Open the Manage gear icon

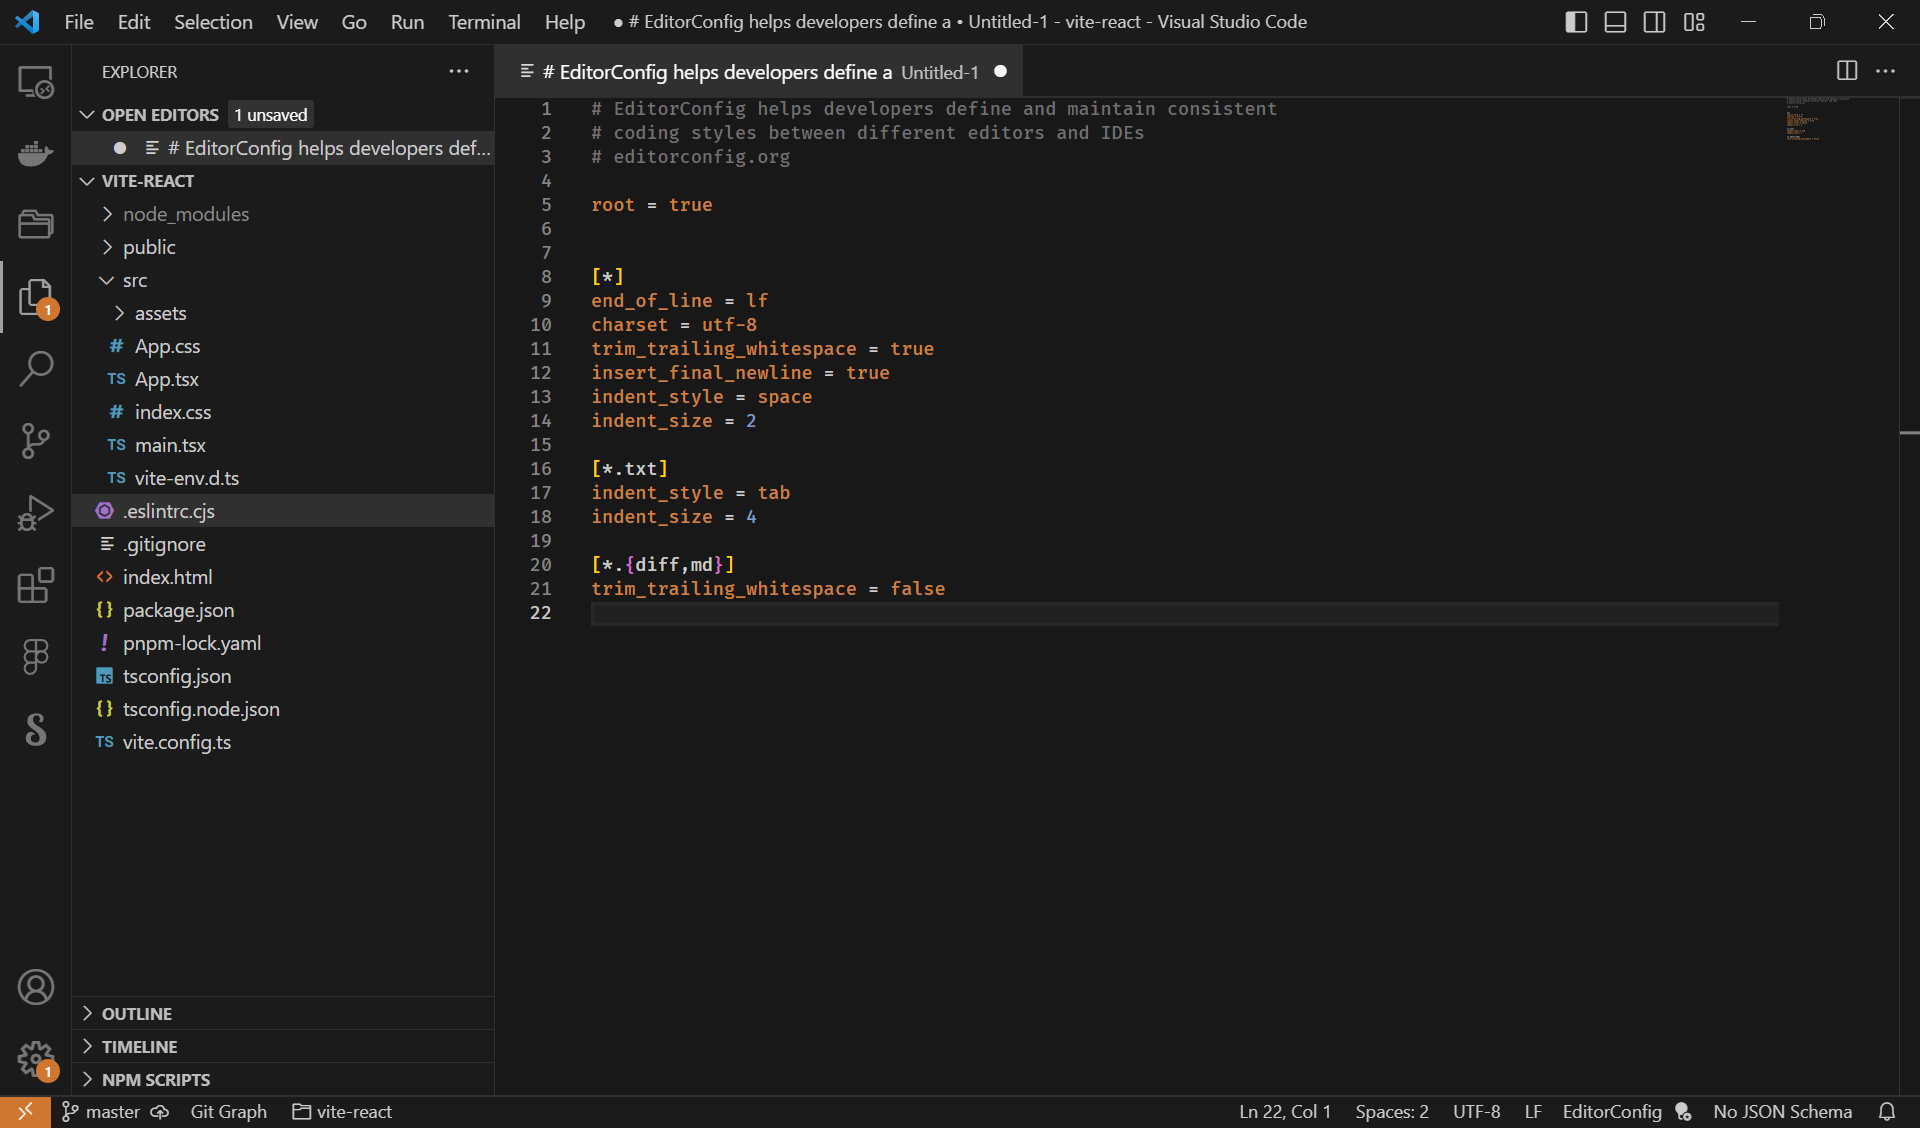pos(36,1059)
